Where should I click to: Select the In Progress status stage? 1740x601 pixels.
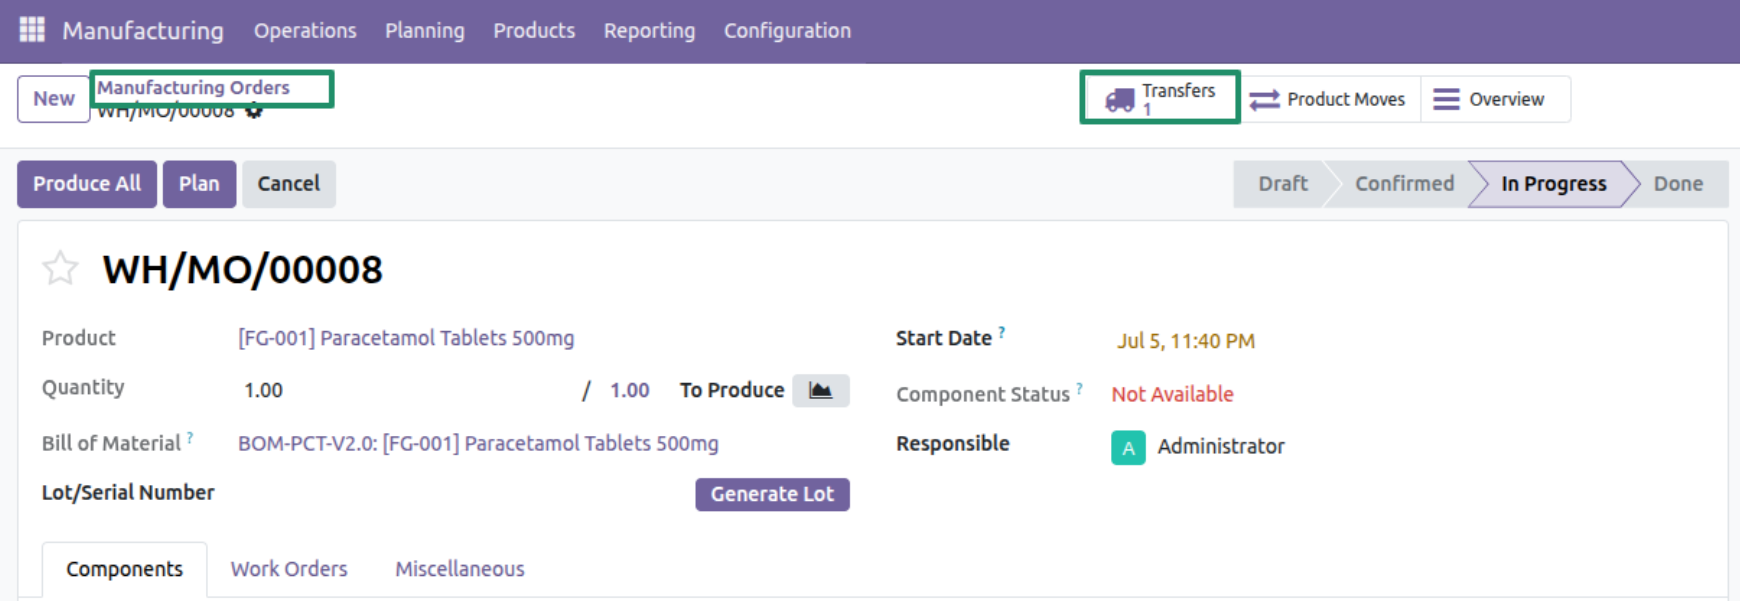coord(1553,184)
